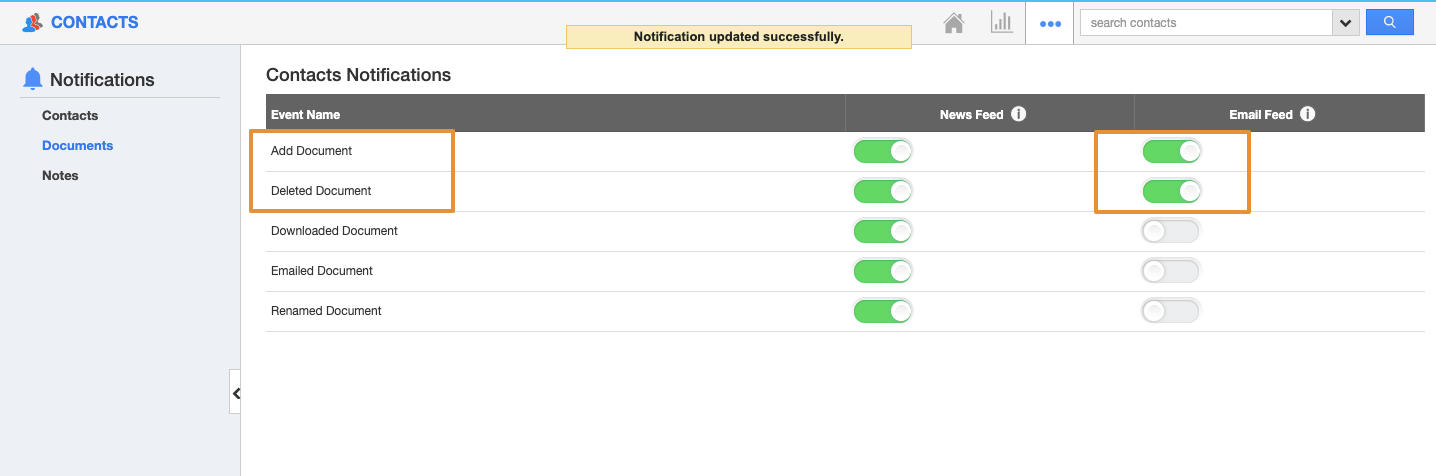1436x476 pixels.
Task: Toggle News Feed for Renamed Document
Action: click(883, 311)
